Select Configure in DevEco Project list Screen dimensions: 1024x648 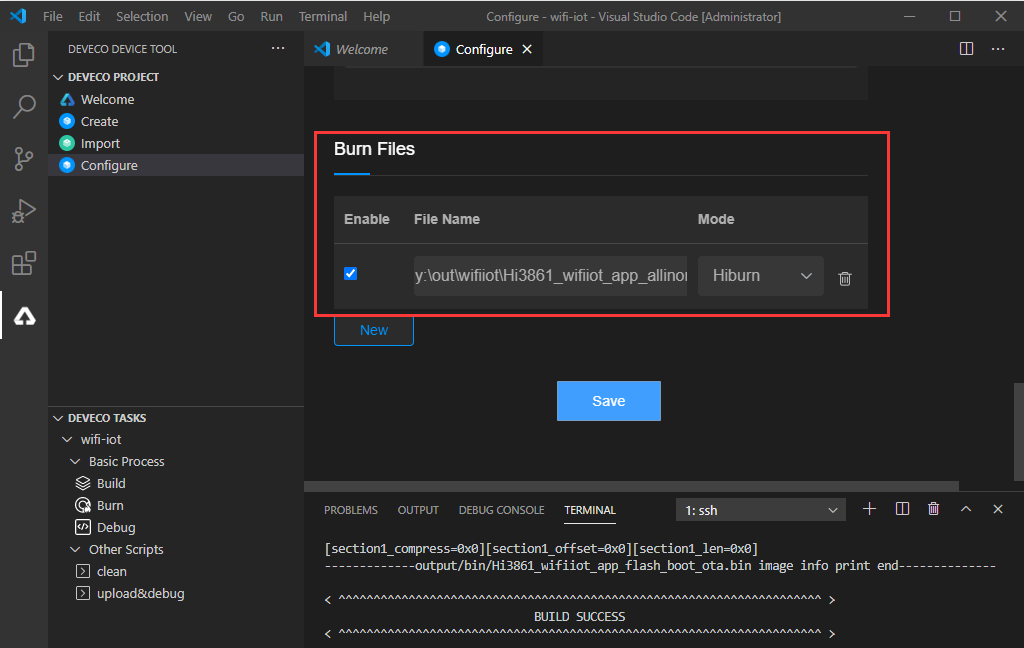176,165
